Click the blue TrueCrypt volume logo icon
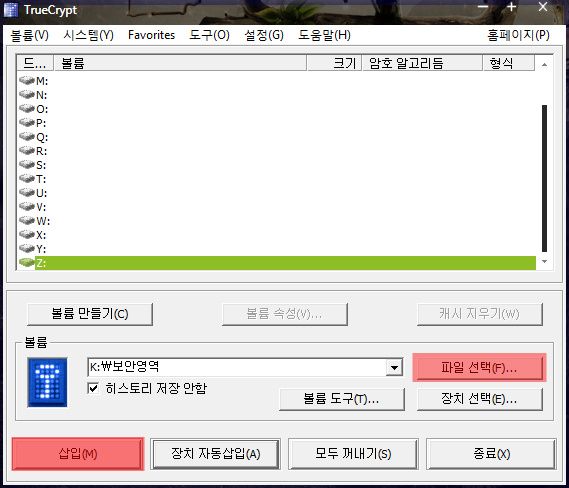The image size is (569, 488). tap(48, 382)
